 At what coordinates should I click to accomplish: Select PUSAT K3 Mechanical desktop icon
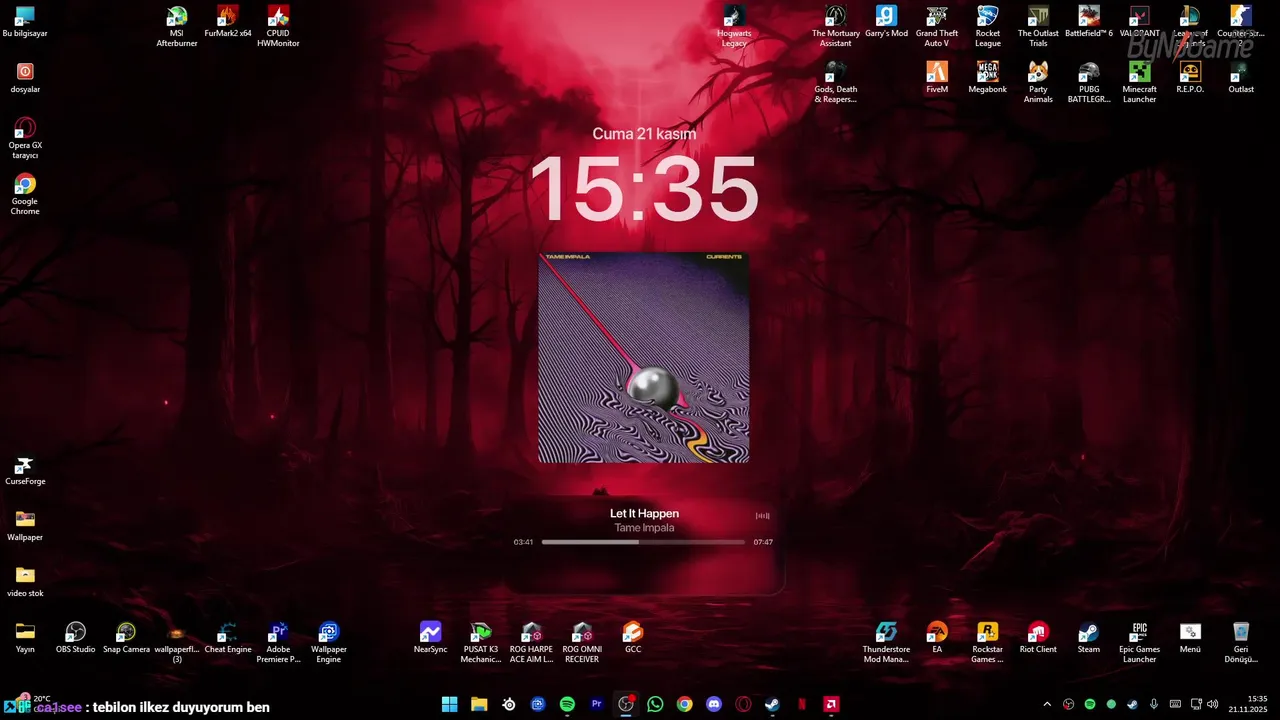[x=481, y=642]
